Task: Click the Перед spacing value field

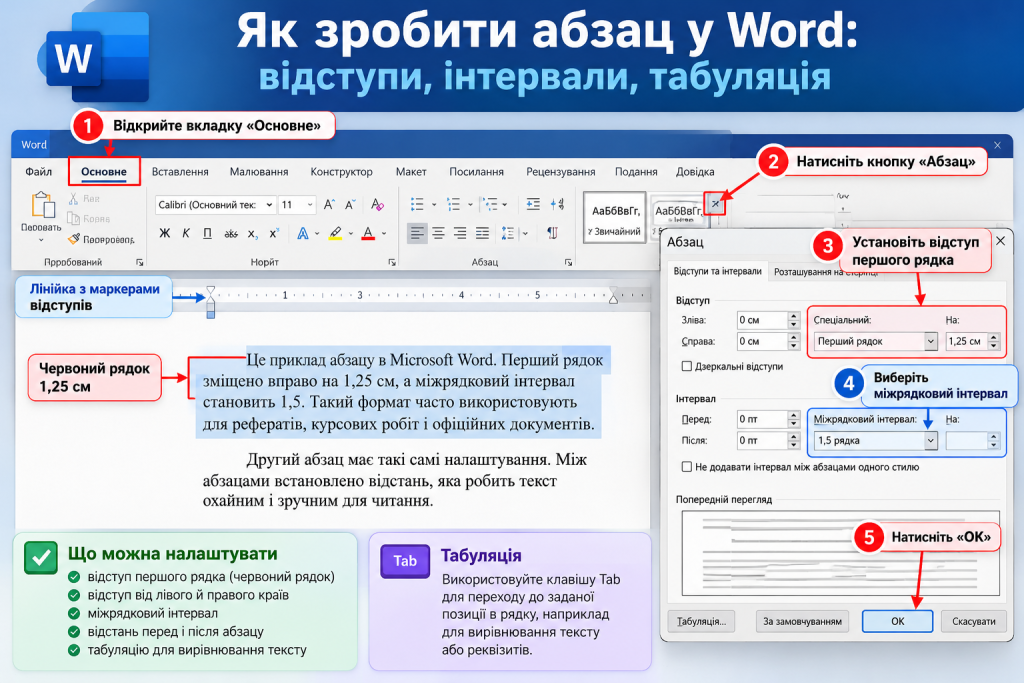Action: click(761, 419)
